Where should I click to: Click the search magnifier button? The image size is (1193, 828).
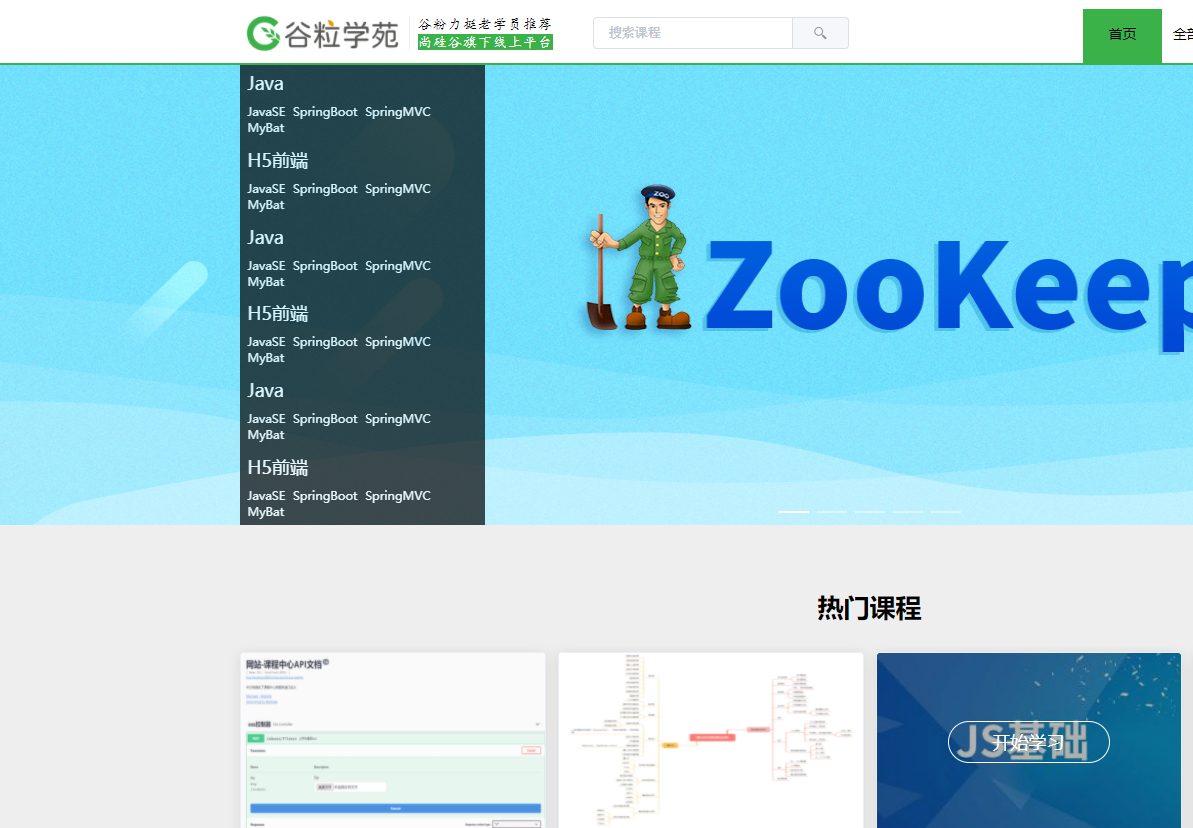tap(820, 33)
